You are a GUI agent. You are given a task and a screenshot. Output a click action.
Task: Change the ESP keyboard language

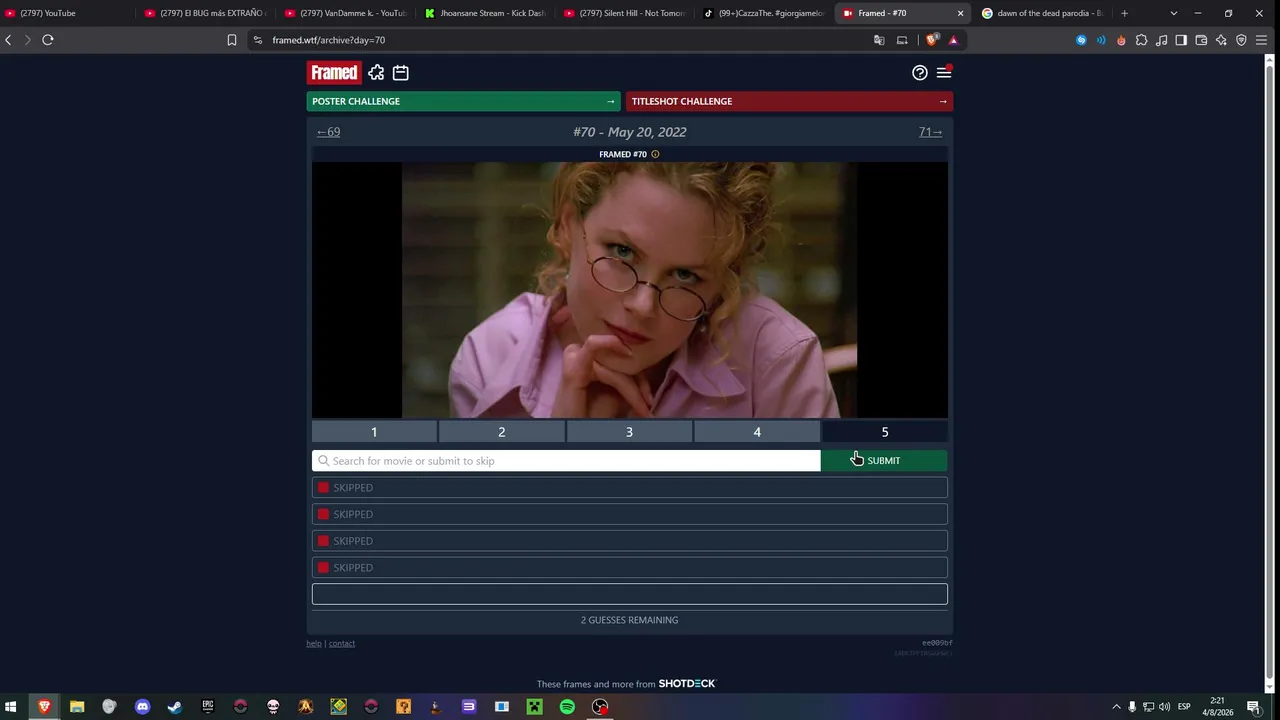tap(1185, 707)
